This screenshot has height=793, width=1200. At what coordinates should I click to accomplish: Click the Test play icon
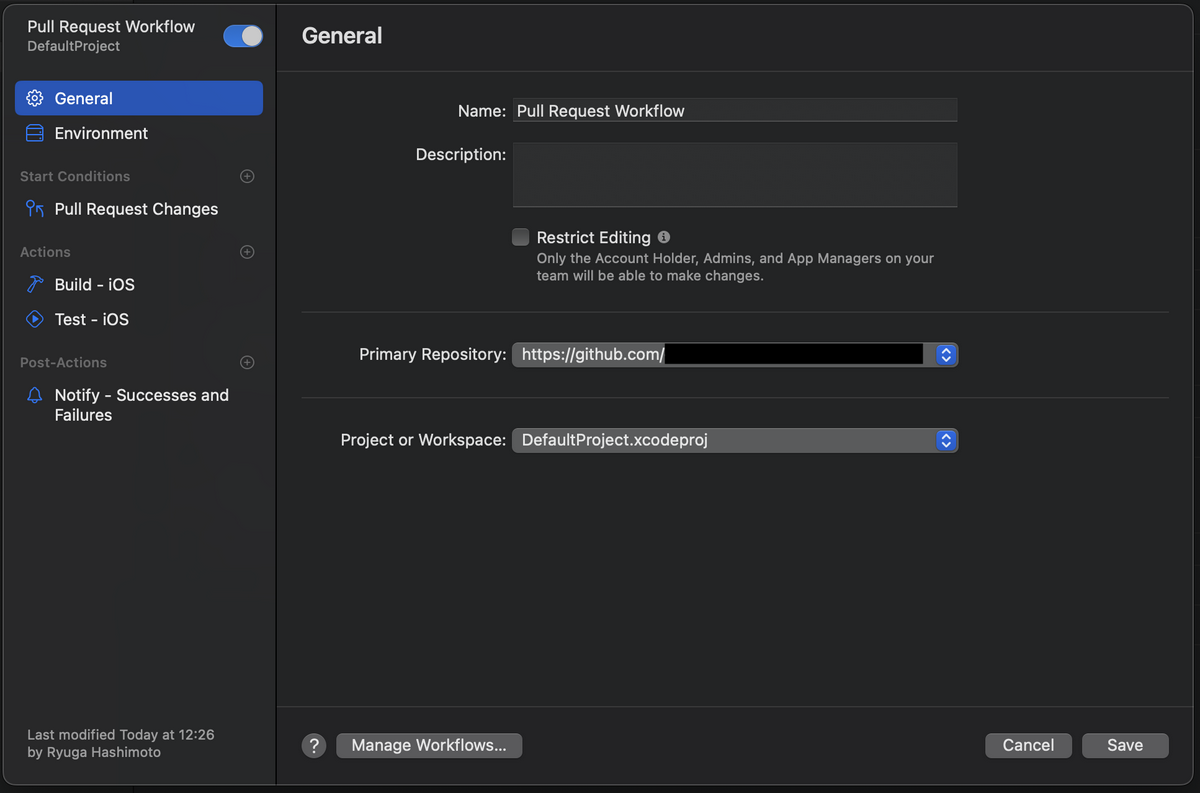[35, 319]
